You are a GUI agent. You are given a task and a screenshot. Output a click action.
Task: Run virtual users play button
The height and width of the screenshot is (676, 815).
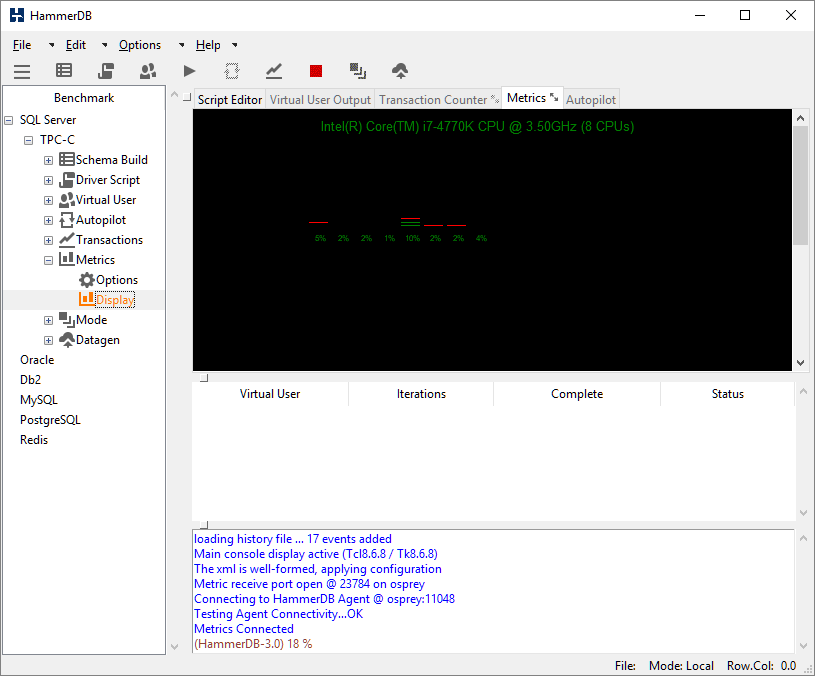tap(190, 71)
